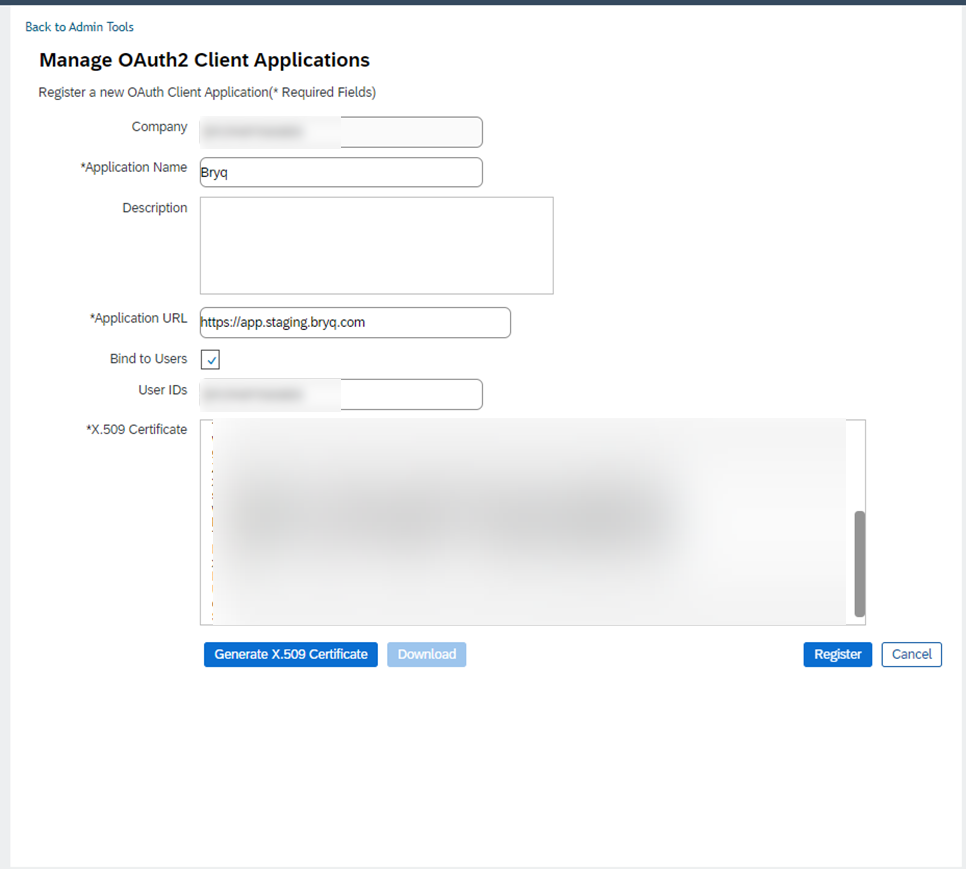Go back to Admin Tools
Image resolution: width=966 pixels, height=869 pixels.
point(79,27)
